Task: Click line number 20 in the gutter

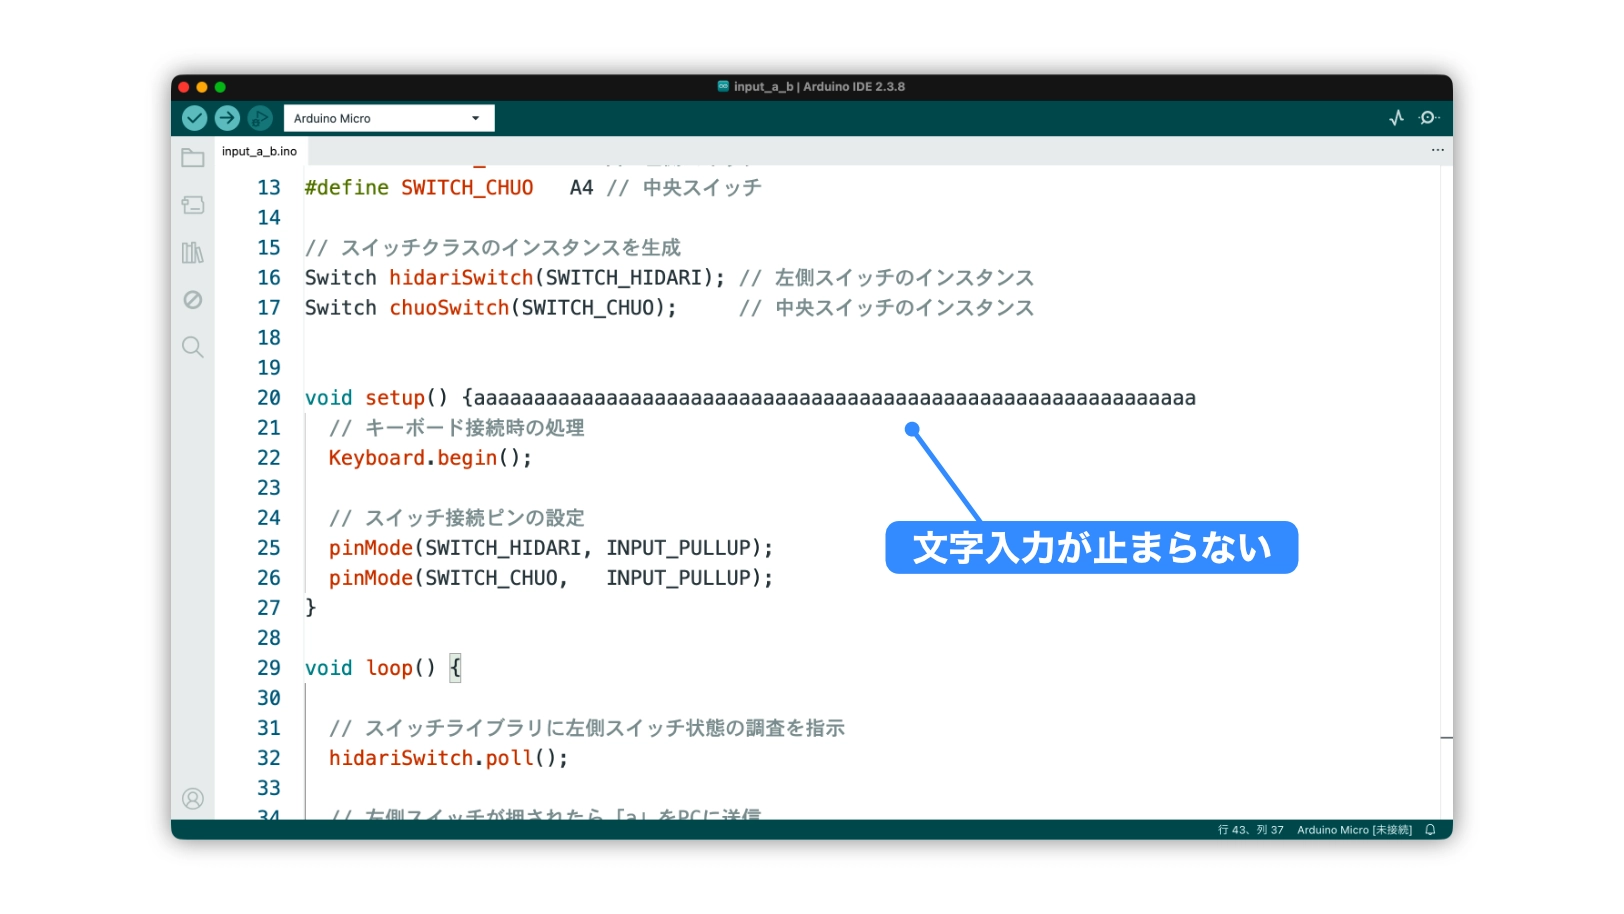Action: pos(269,398)
